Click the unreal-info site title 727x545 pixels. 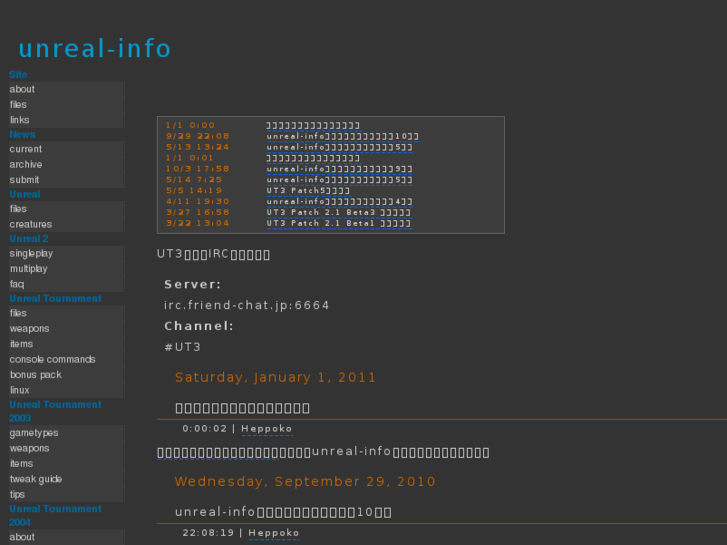coord(95,49)
